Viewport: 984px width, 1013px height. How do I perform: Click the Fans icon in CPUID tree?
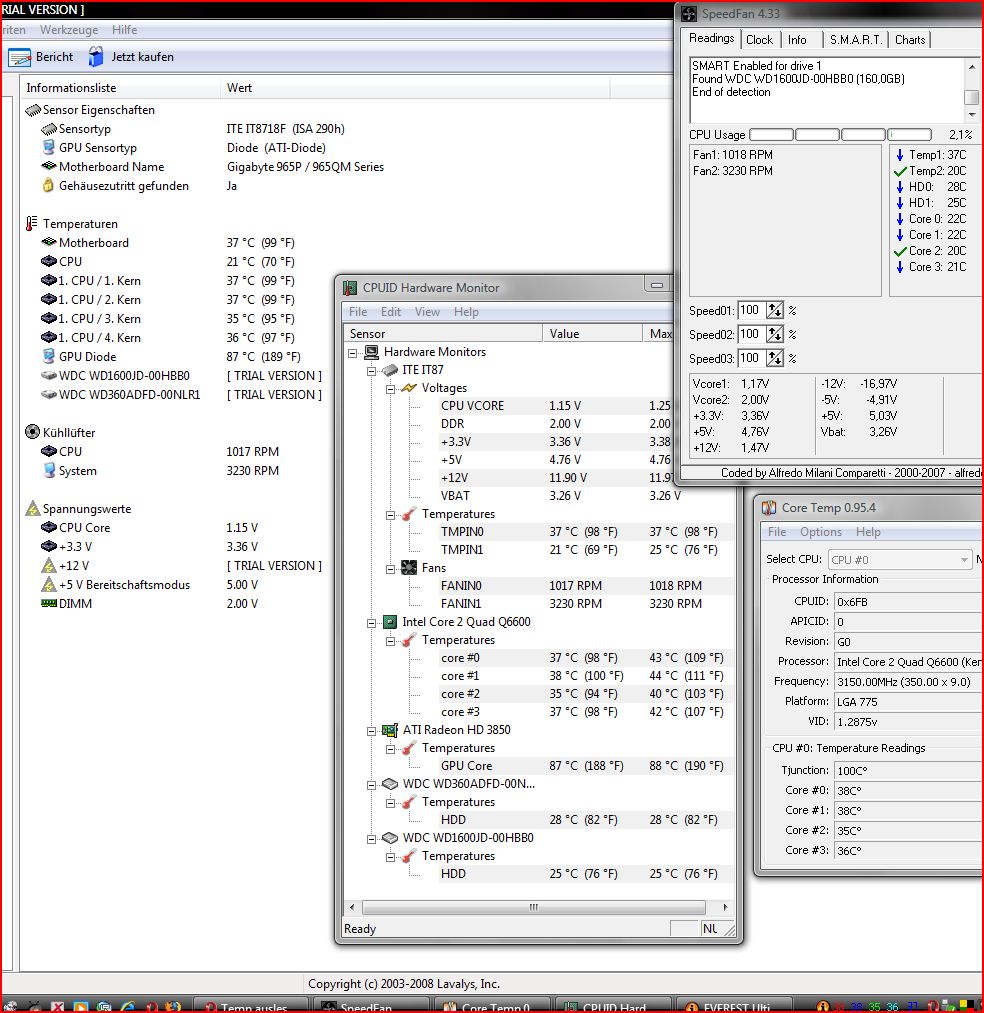[x=408, y=568]
